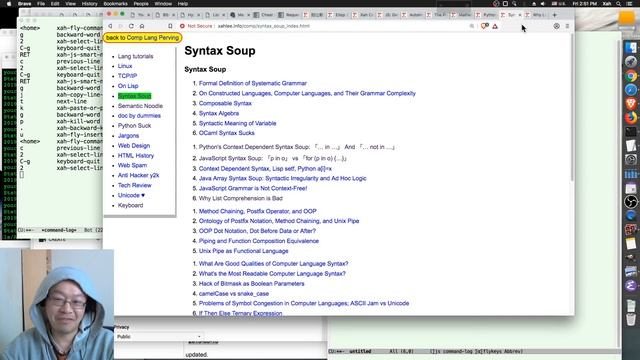Click 'back to Comp Lang Perving' button

tap(142, 38)
